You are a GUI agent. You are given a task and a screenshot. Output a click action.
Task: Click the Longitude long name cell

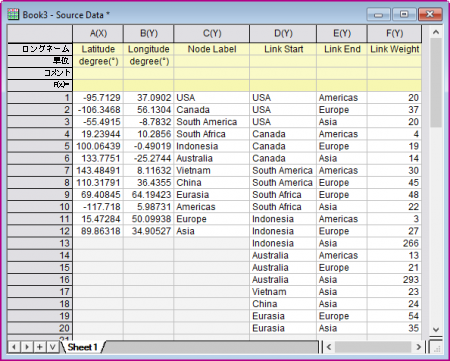(149, 49)
